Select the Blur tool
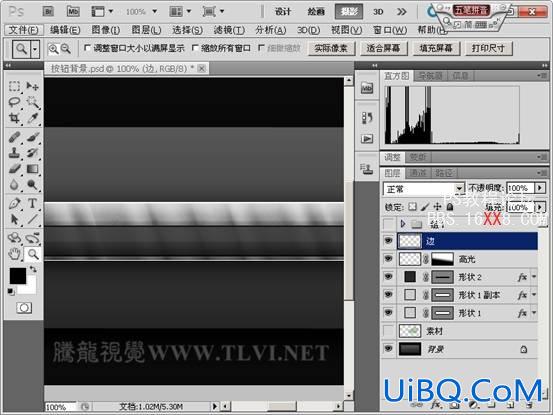 14,184
